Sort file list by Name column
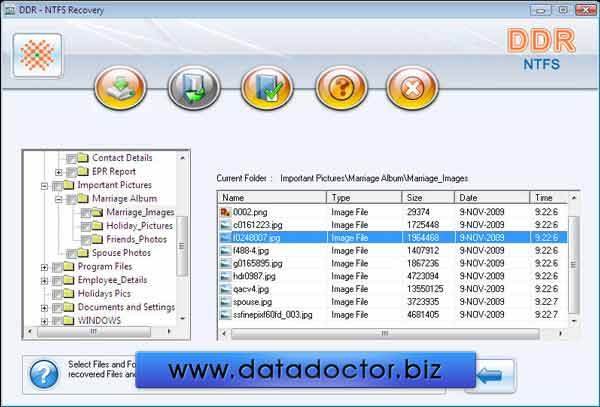The image size is (600, 407). click(272, 197)
